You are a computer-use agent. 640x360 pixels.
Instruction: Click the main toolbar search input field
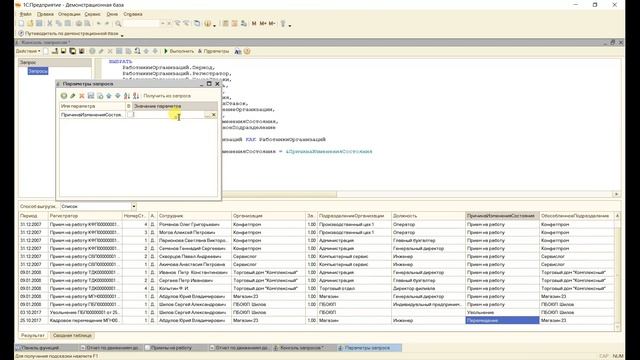pos(141,24)
